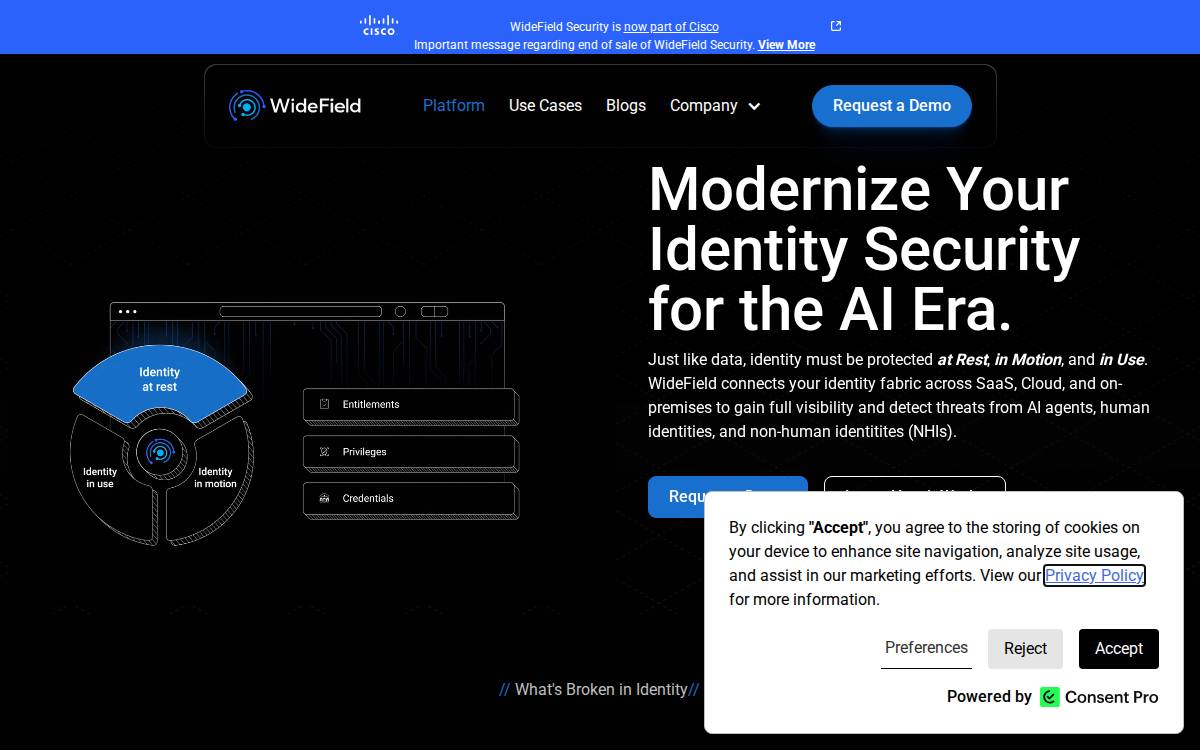Click the Company dropdown chevron
This screenshot has height=750, width=1200.
(754, 106)
